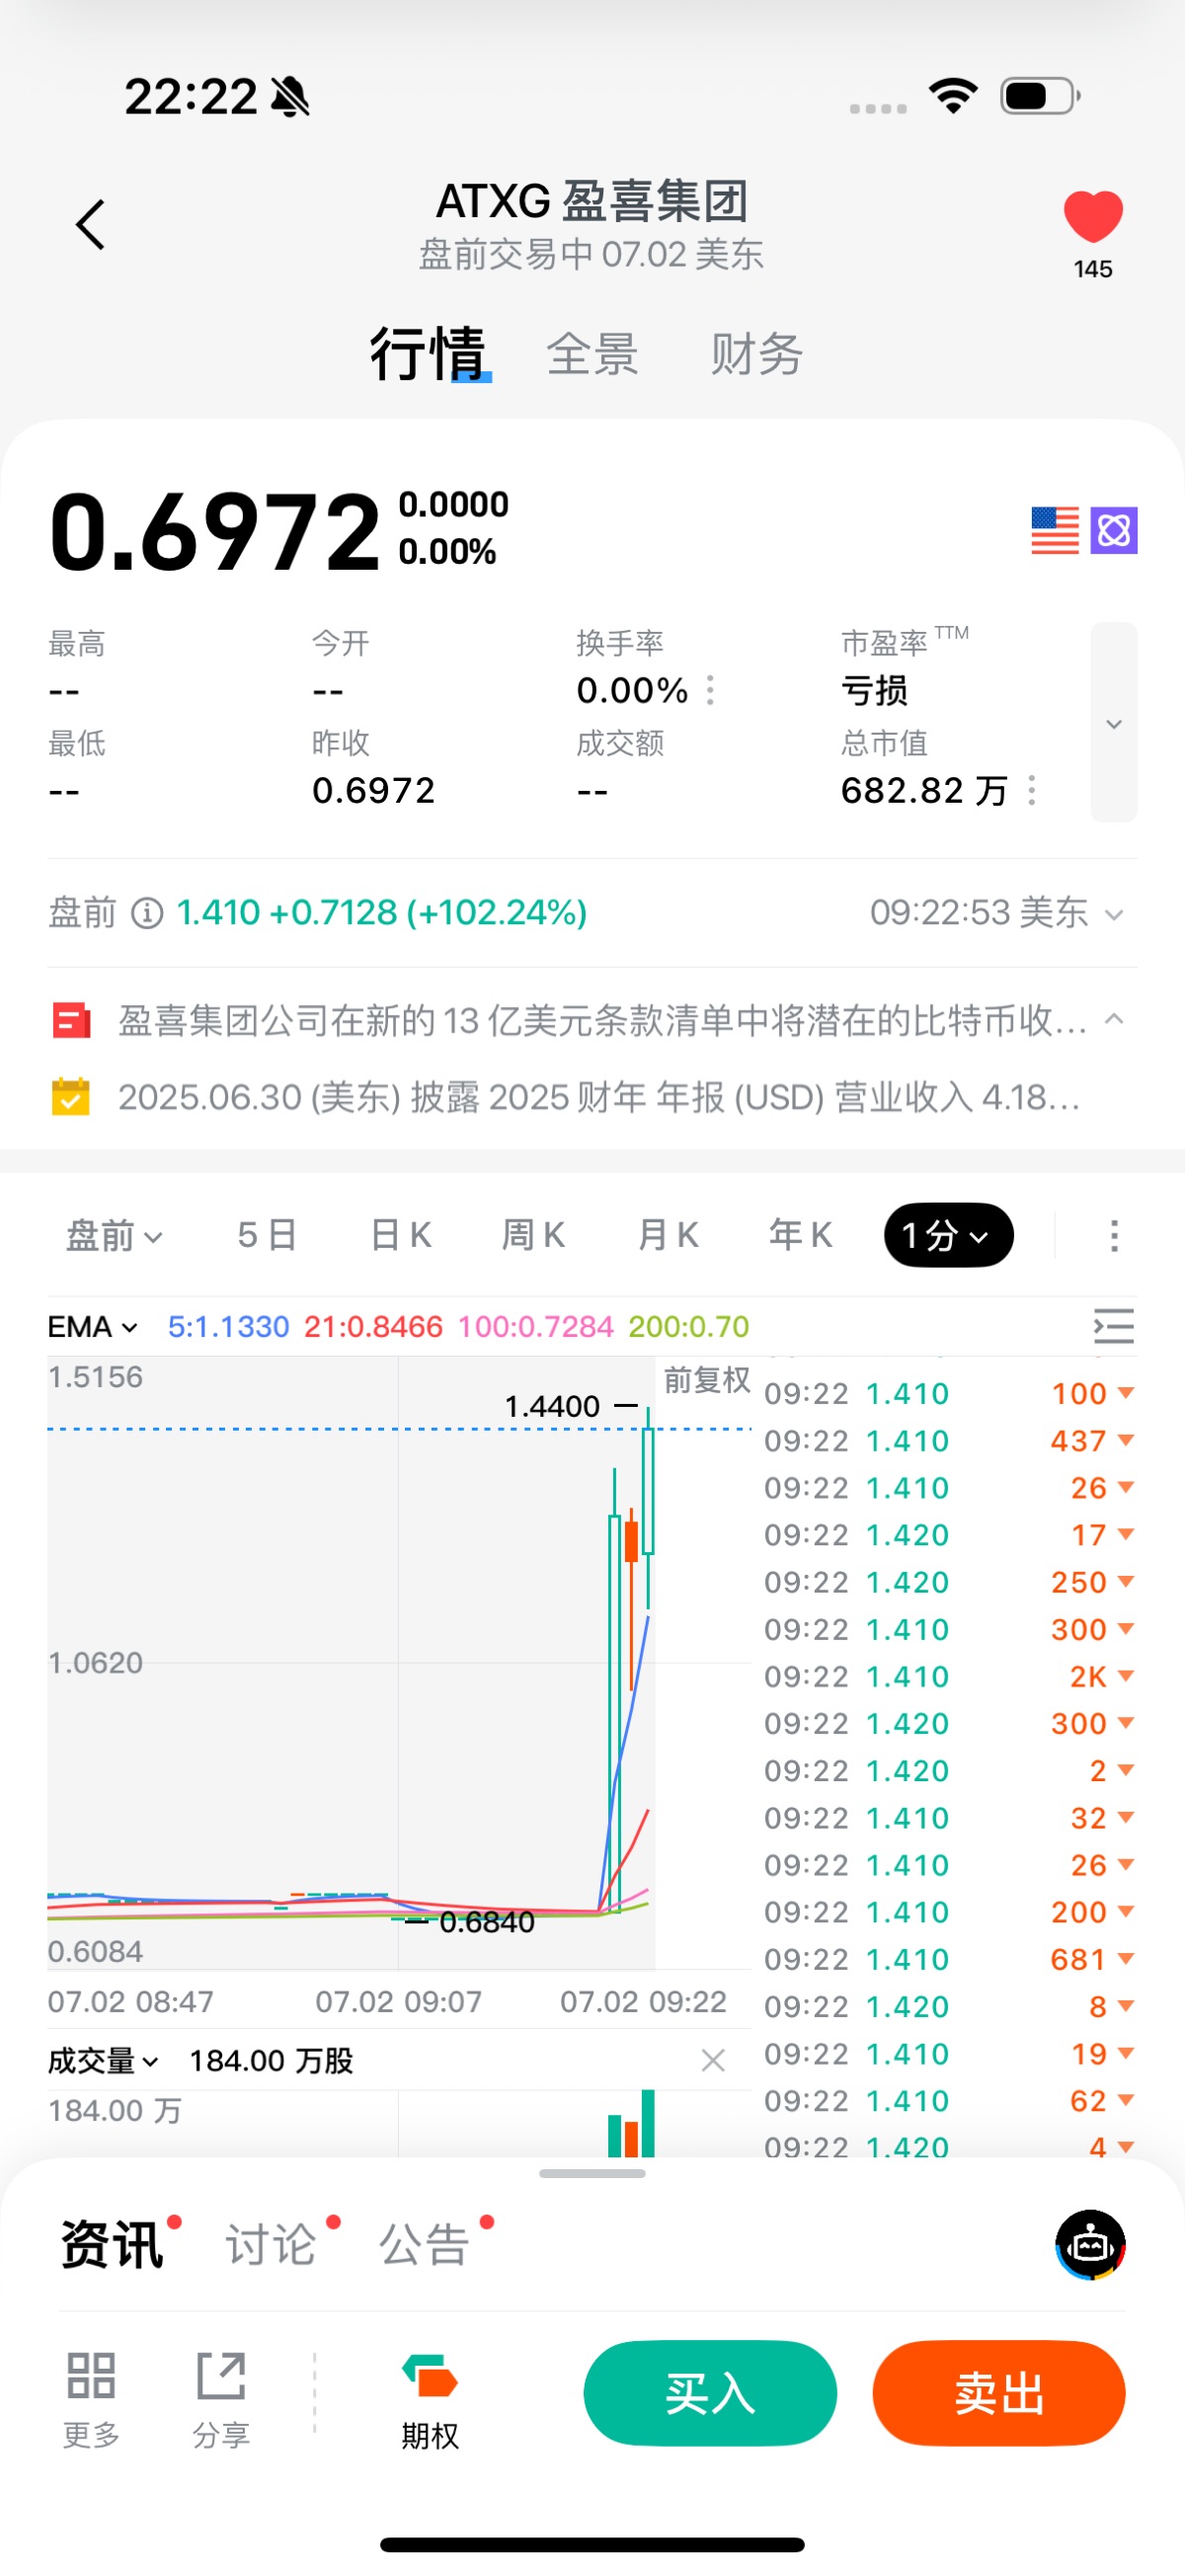Select the 日K chart period
The height and width of the screenshot is (2576, 1185).
[x=400, y=1235]
